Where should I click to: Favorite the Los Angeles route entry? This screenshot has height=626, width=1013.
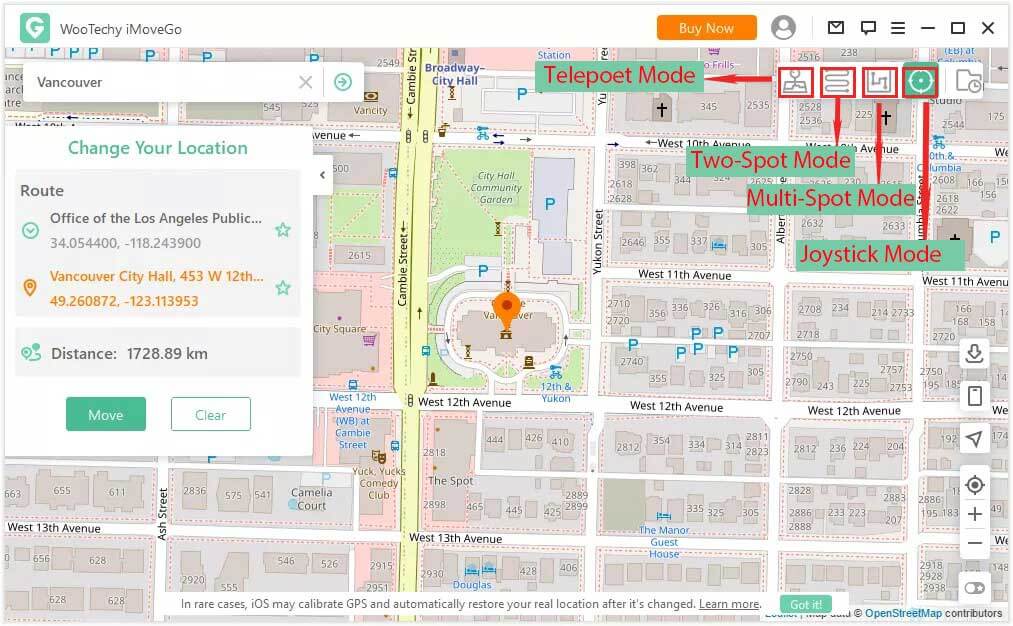tap(283, 230)
